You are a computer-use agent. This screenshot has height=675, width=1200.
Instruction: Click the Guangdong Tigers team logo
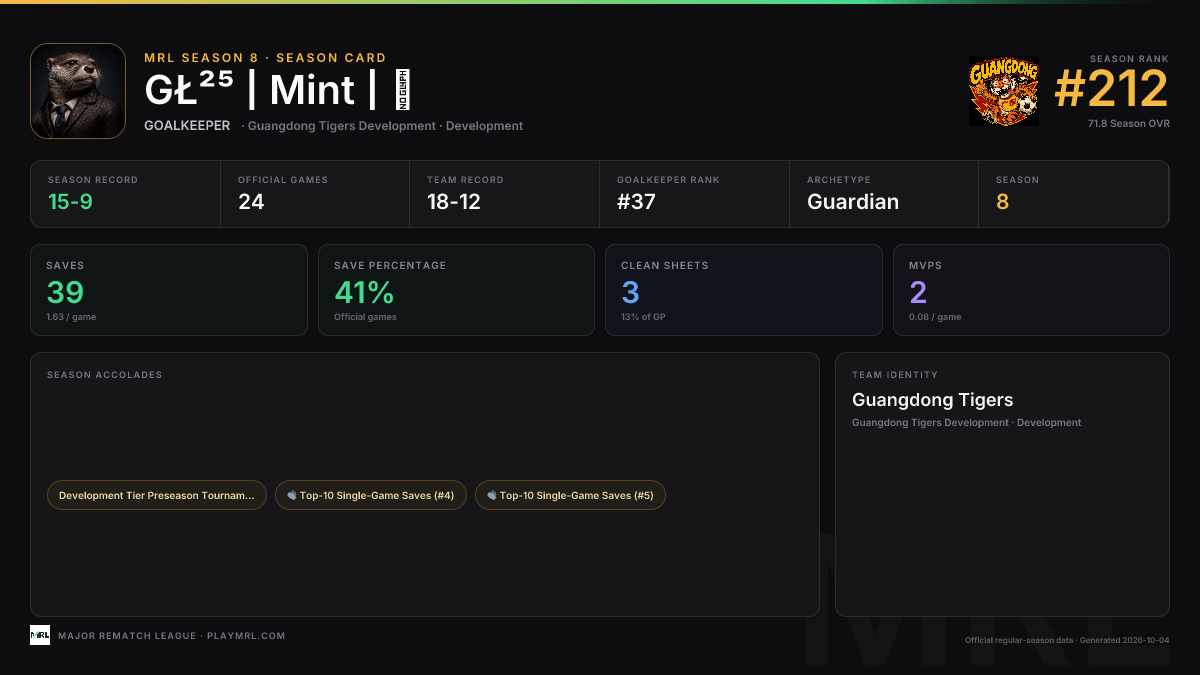(1004, 91)
